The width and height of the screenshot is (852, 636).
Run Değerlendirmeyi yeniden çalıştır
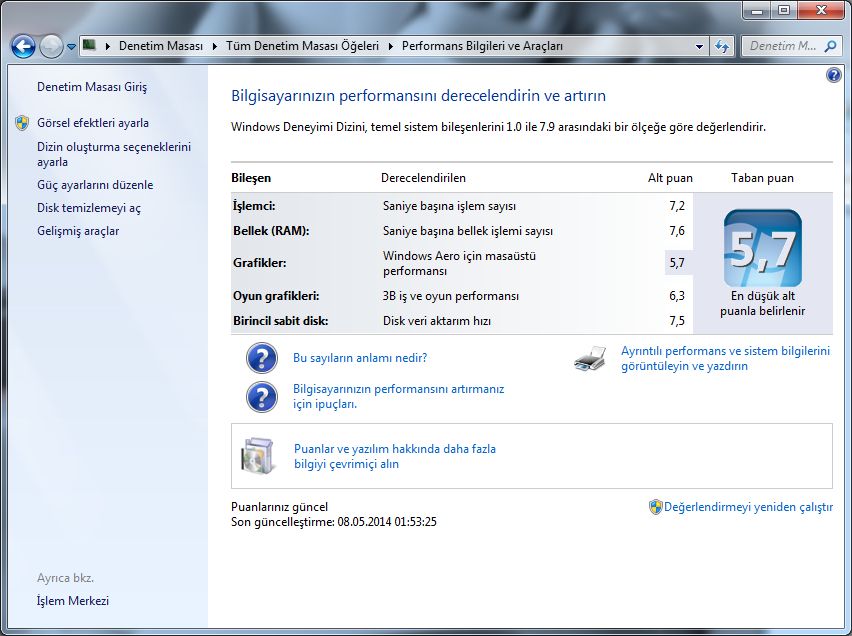click(x=748, y=507)
